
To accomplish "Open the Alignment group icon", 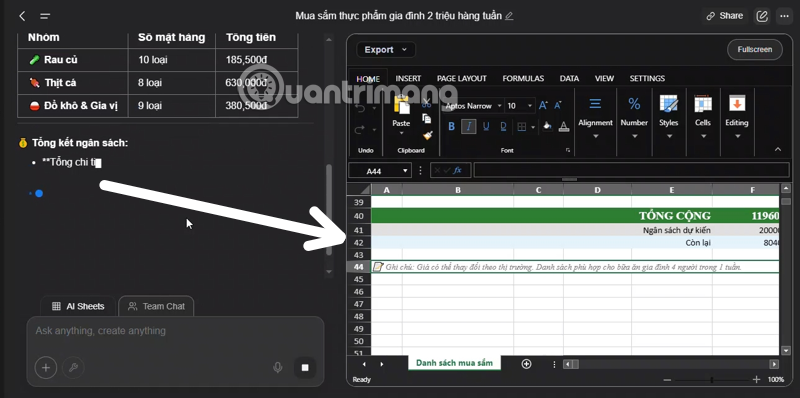I will pyautogui.click(x=595, y=104).
